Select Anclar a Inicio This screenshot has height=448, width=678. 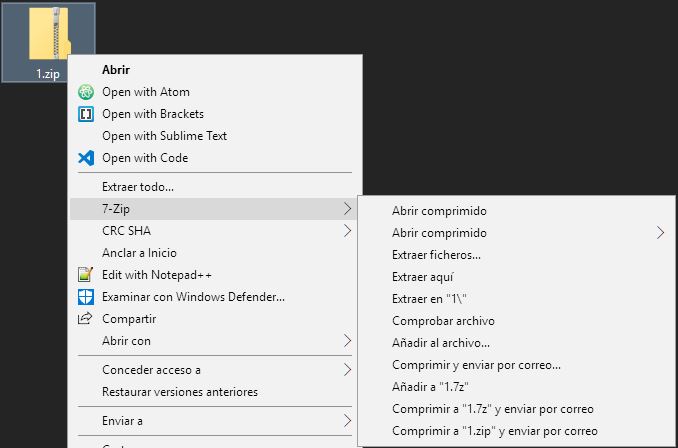click(215, 253)
